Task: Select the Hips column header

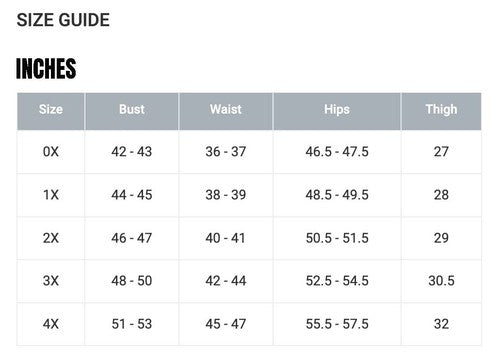Action: pyautogui.click(x=337, y=111)
